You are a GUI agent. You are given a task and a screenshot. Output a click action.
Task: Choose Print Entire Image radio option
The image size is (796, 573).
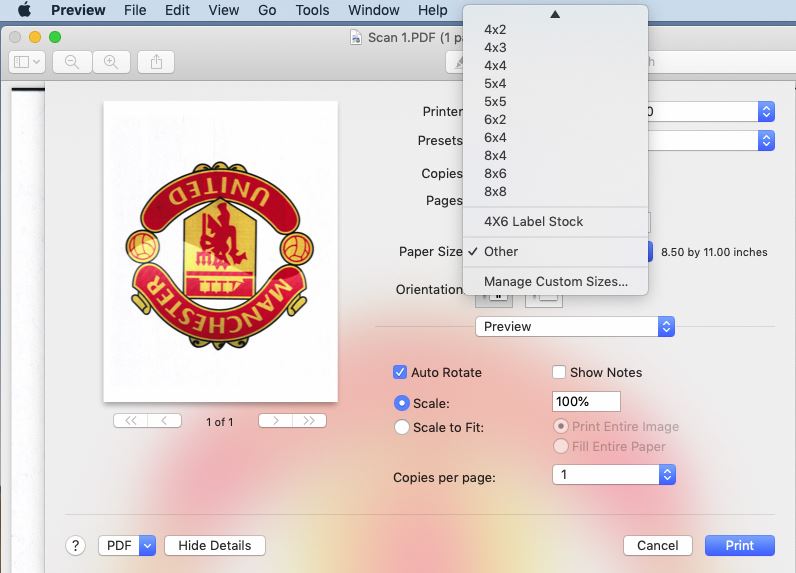tap(560, 426)
